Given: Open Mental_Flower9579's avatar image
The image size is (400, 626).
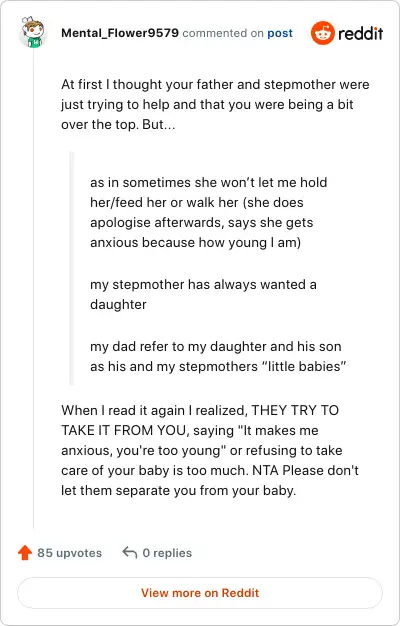Looking at the screenshot, I should (33, 32).
